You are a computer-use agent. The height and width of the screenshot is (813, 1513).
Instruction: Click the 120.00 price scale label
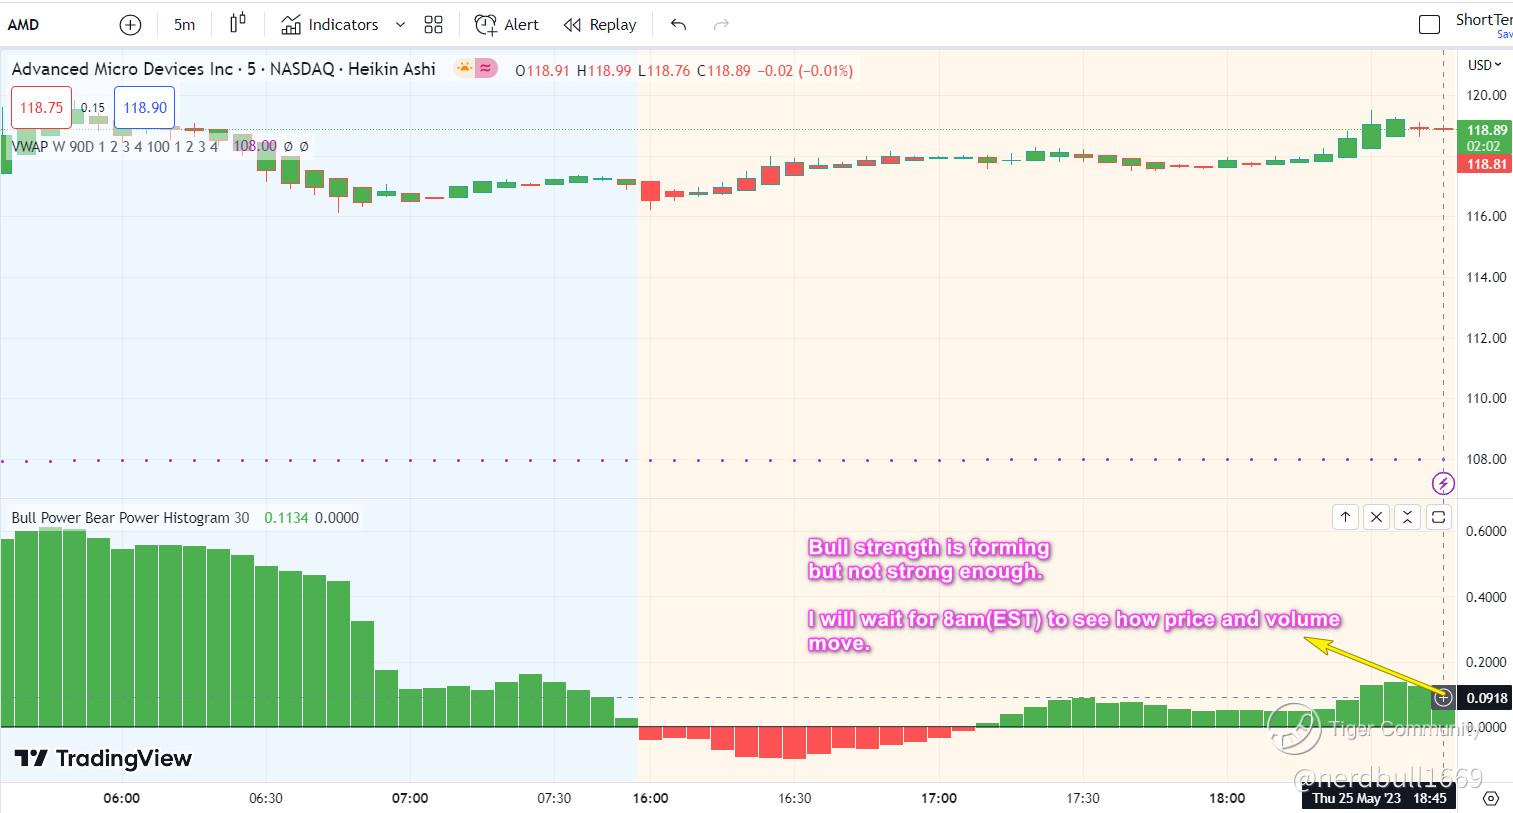pos(1486,95)
